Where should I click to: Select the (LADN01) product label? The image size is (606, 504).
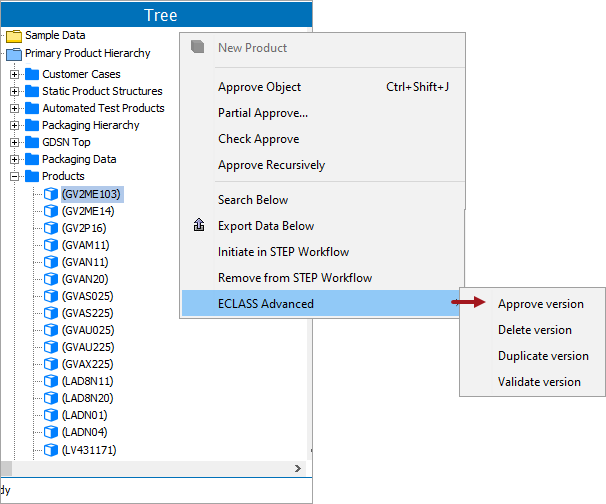[x=85, y=415]
